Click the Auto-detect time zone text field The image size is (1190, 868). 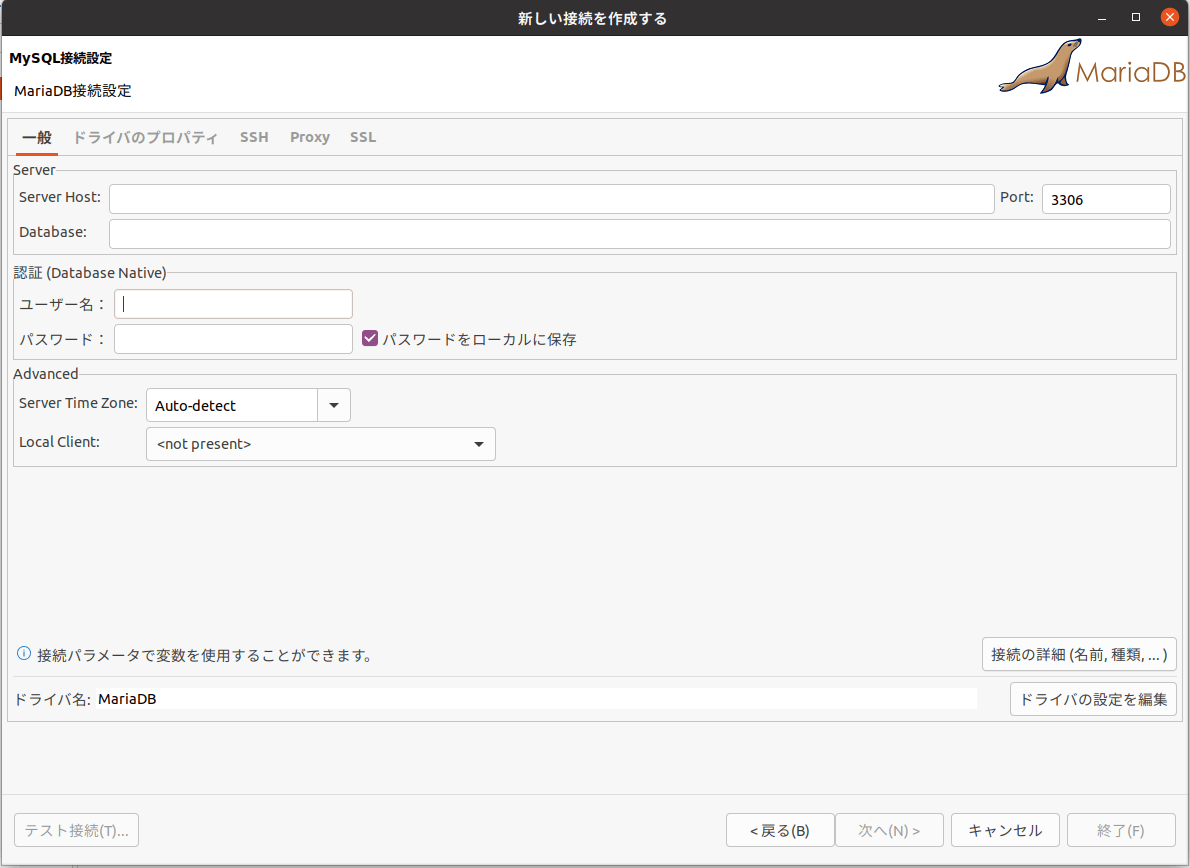coord(231,405)
